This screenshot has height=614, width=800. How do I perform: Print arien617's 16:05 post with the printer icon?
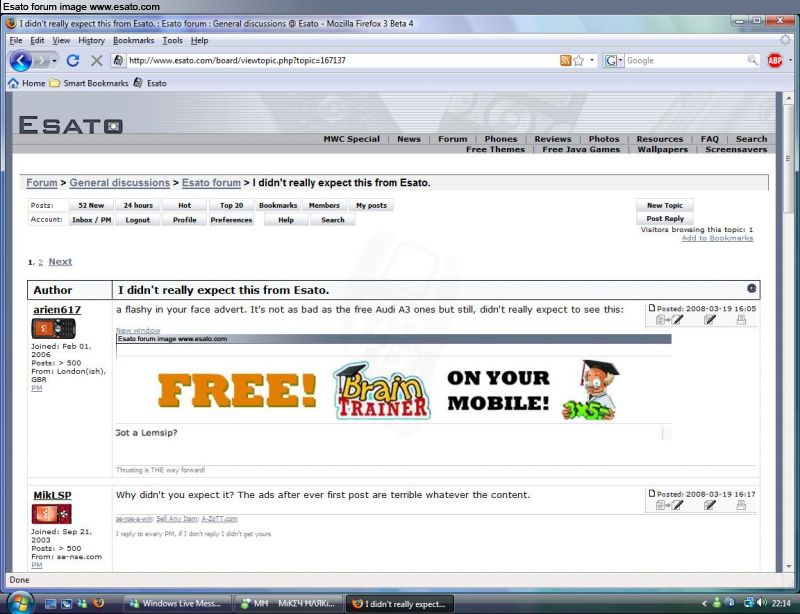(741, 320)
